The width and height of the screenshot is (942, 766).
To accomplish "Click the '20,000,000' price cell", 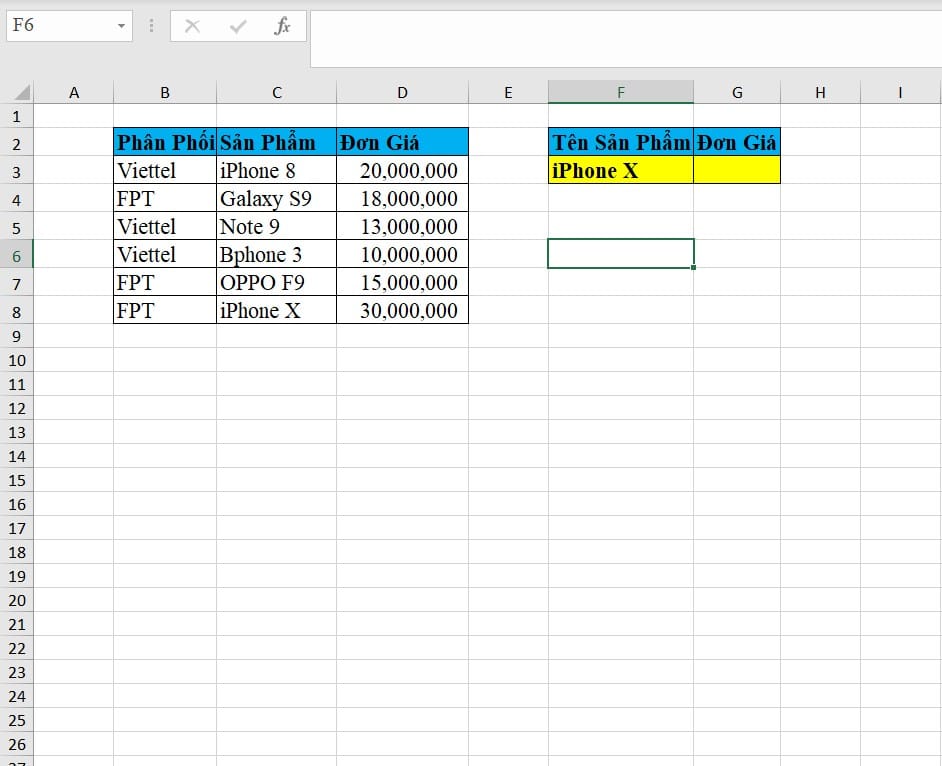I will coord(402,170).
